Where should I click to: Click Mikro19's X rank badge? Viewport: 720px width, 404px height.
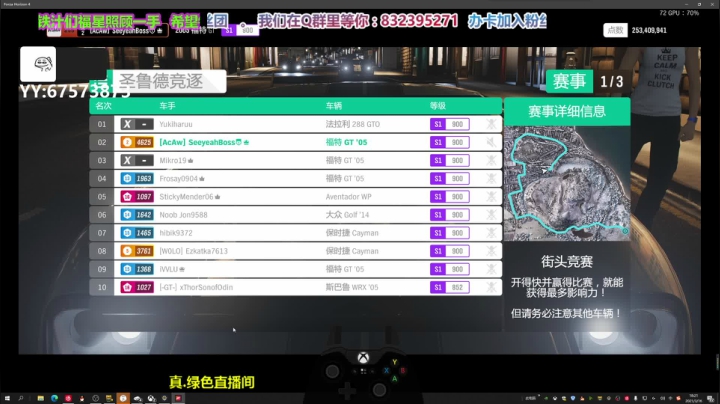pyautogui.click(x=137, y=160)
